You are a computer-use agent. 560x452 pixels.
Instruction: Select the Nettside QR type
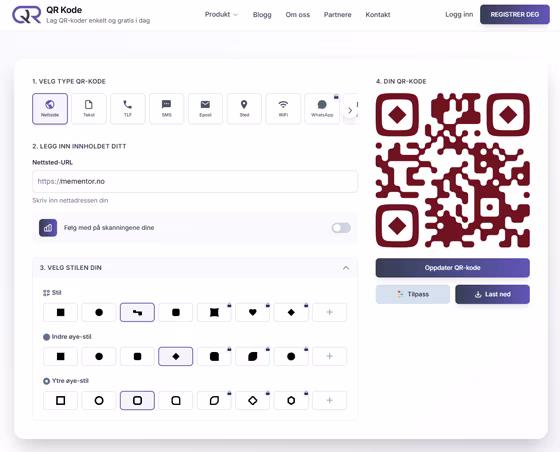(x=50, y=109)
